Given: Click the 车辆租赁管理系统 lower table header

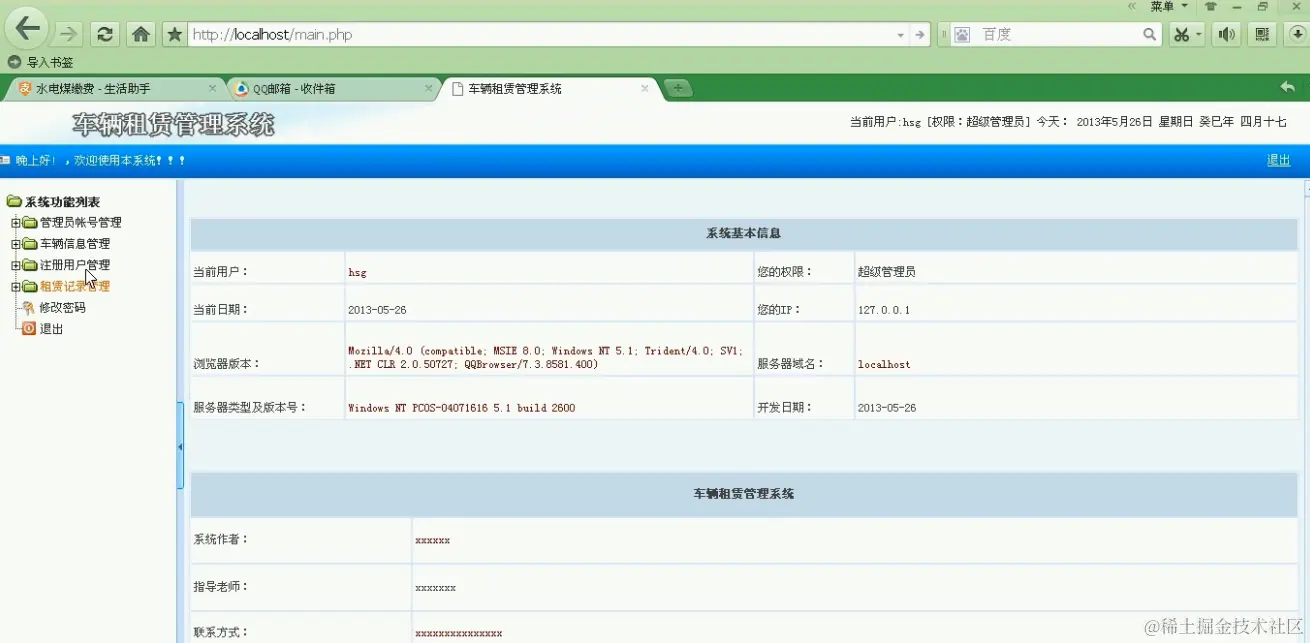Looking at the screenshot, I should click(744, 494).
